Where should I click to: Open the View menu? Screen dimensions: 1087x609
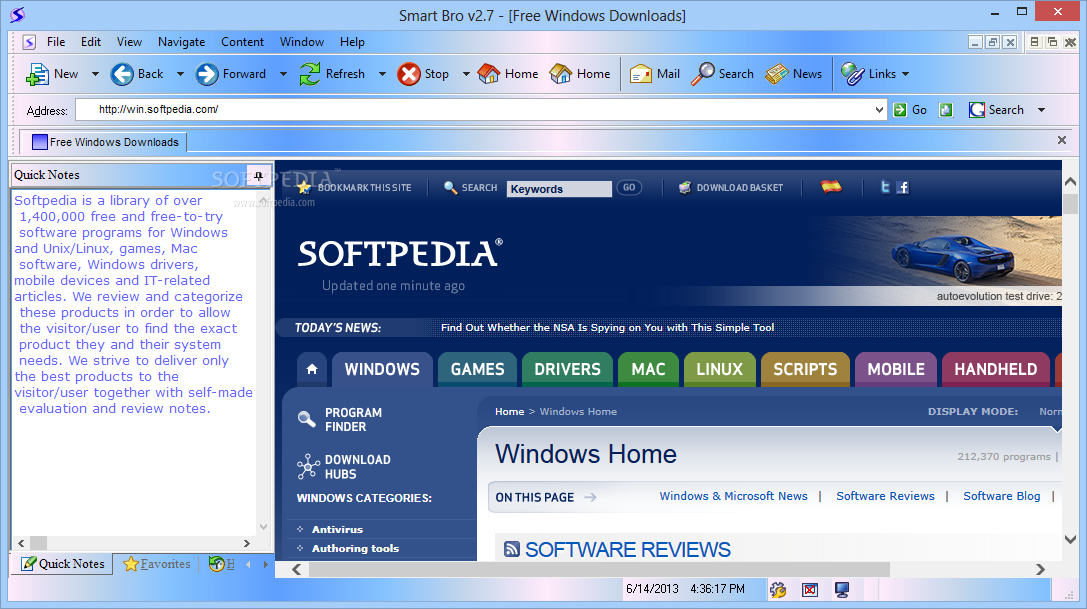pos(129,42)
